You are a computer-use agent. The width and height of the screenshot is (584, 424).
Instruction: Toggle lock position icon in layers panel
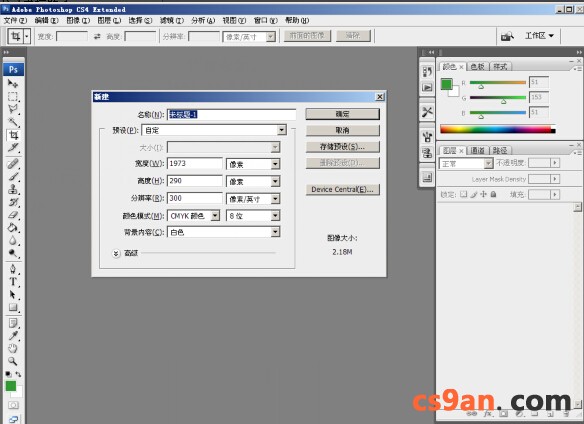pos(483,194)
